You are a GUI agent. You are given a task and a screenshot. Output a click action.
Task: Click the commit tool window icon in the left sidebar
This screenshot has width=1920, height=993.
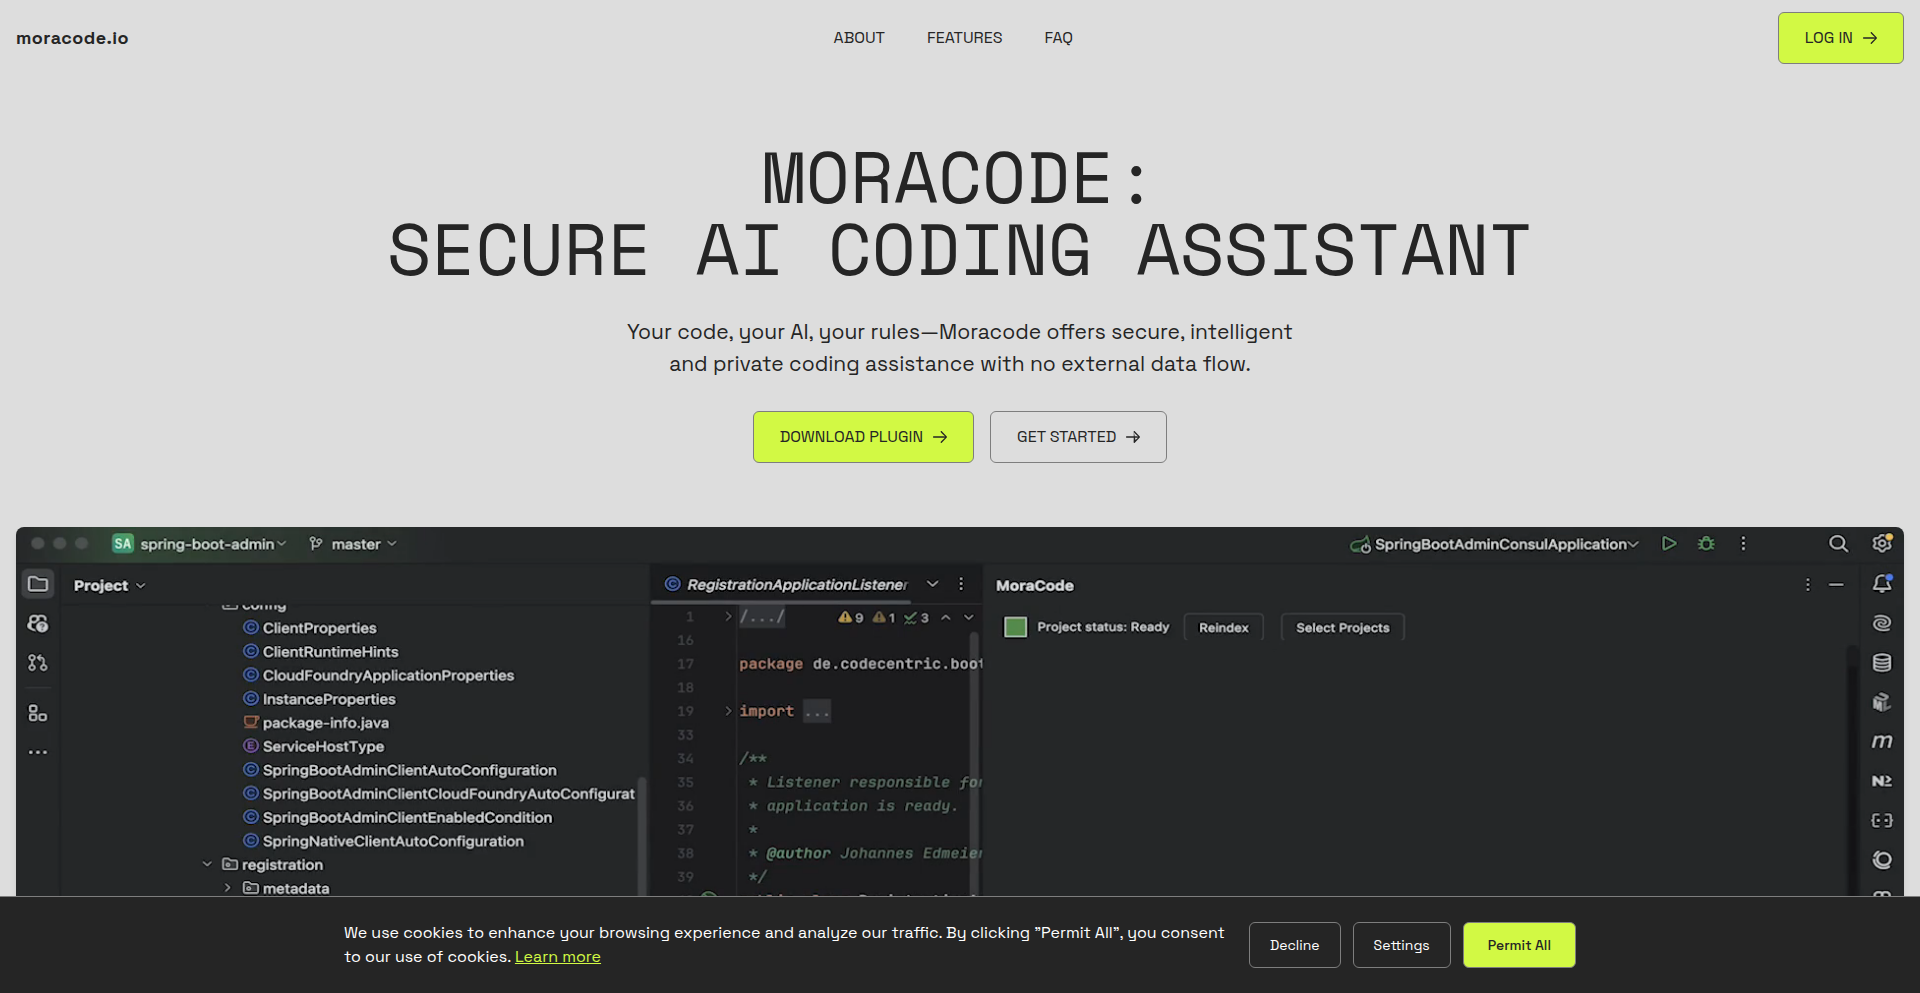coord(38,624)
